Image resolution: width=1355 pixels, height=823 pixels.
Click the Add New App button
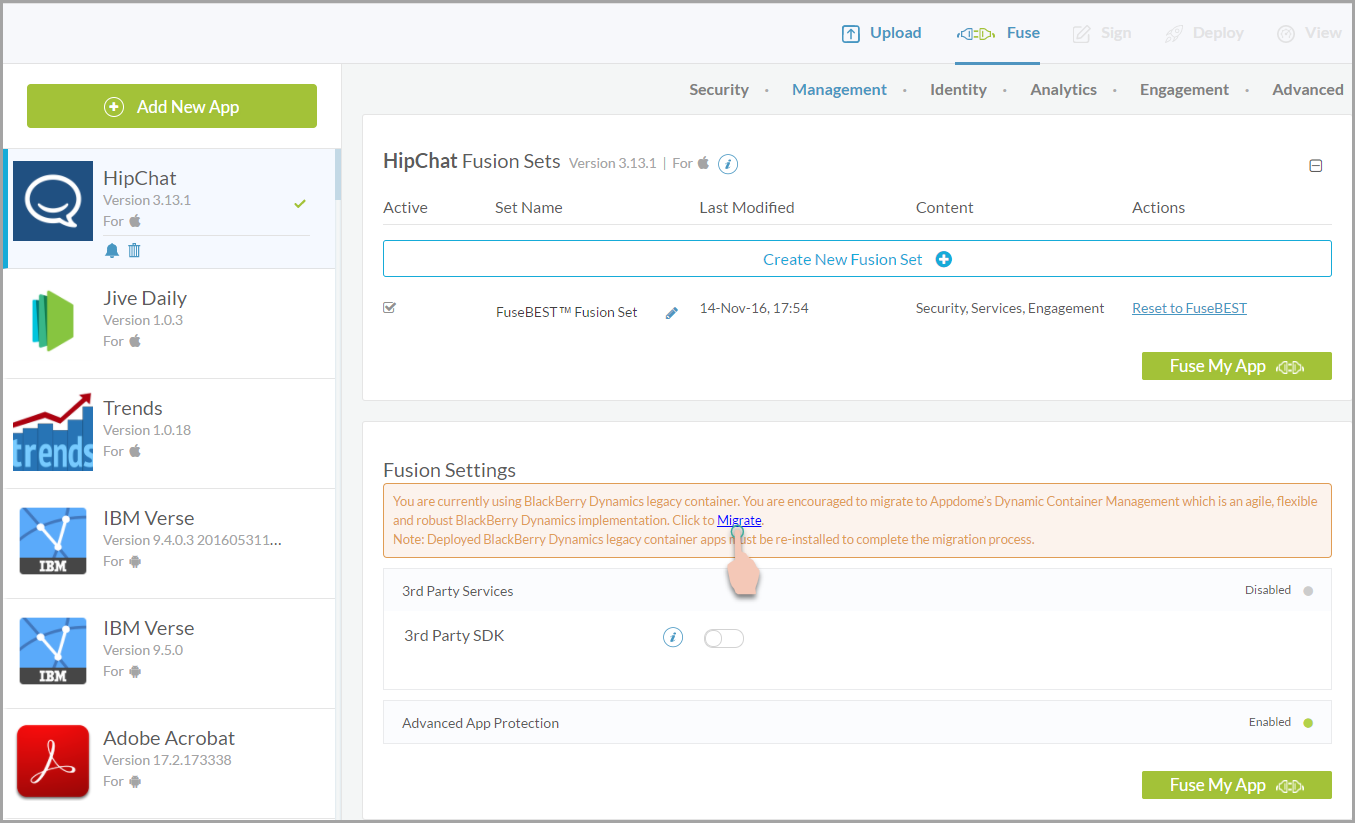[172, 106]
